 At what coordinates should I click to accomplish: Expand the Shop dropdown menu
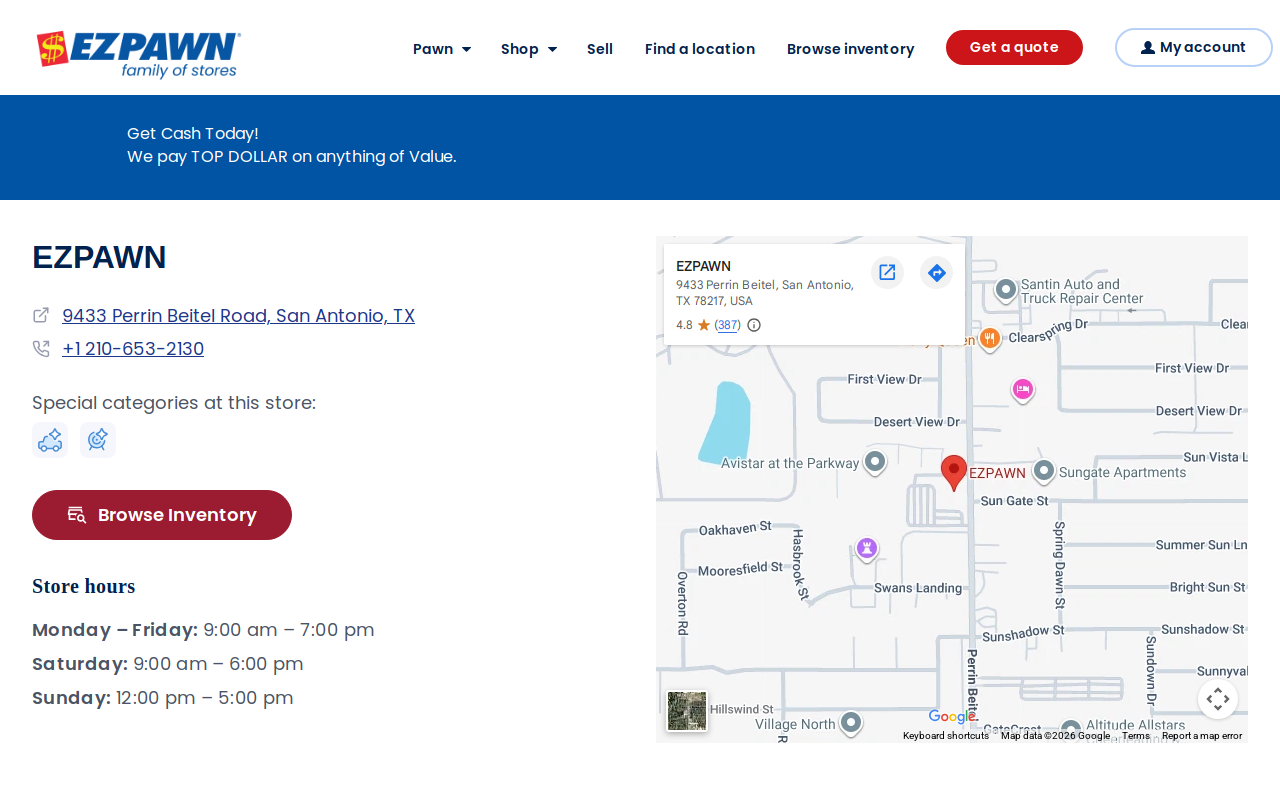(x=529, y=49)
